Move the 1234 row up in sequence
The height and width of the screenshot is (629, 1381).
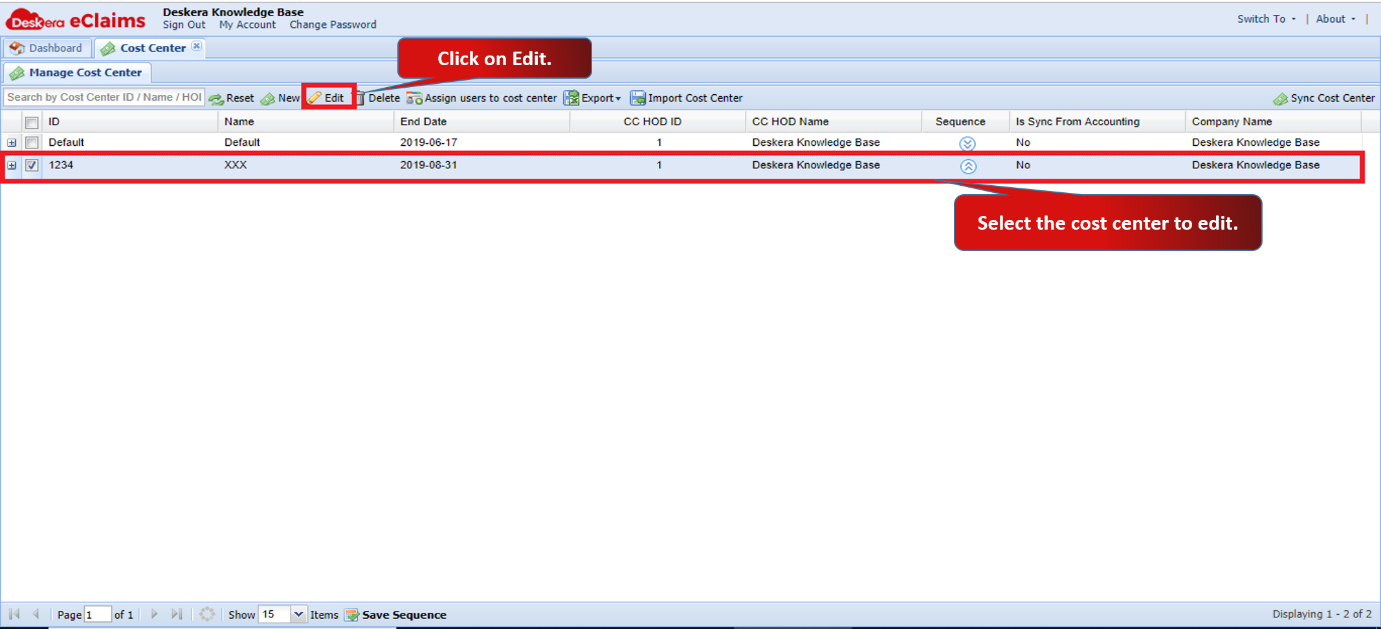point(968,167)
